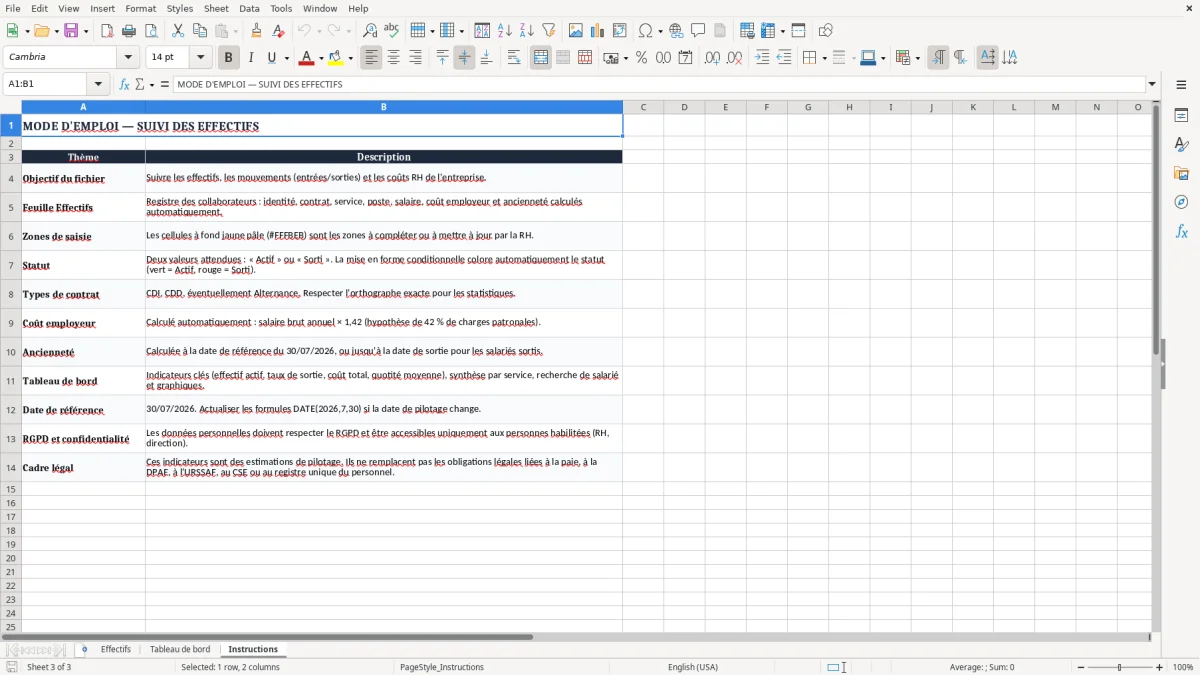Open the sidebar Gallery panel

point(1181,174)
